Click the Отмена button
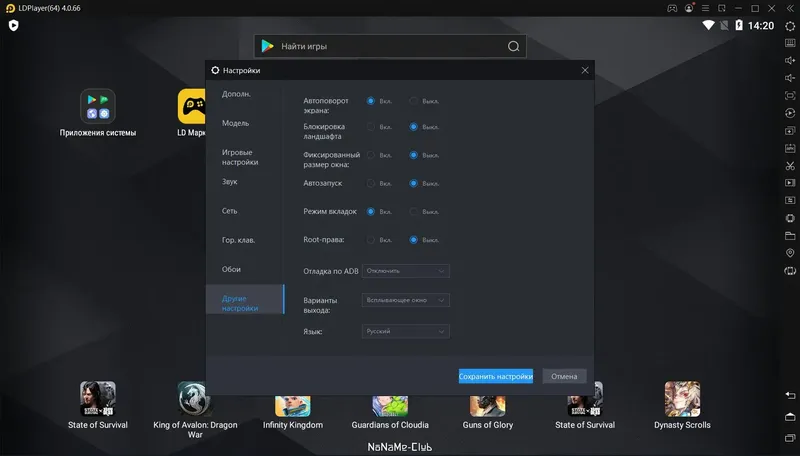The image size is (800, 456). (564, 376)
